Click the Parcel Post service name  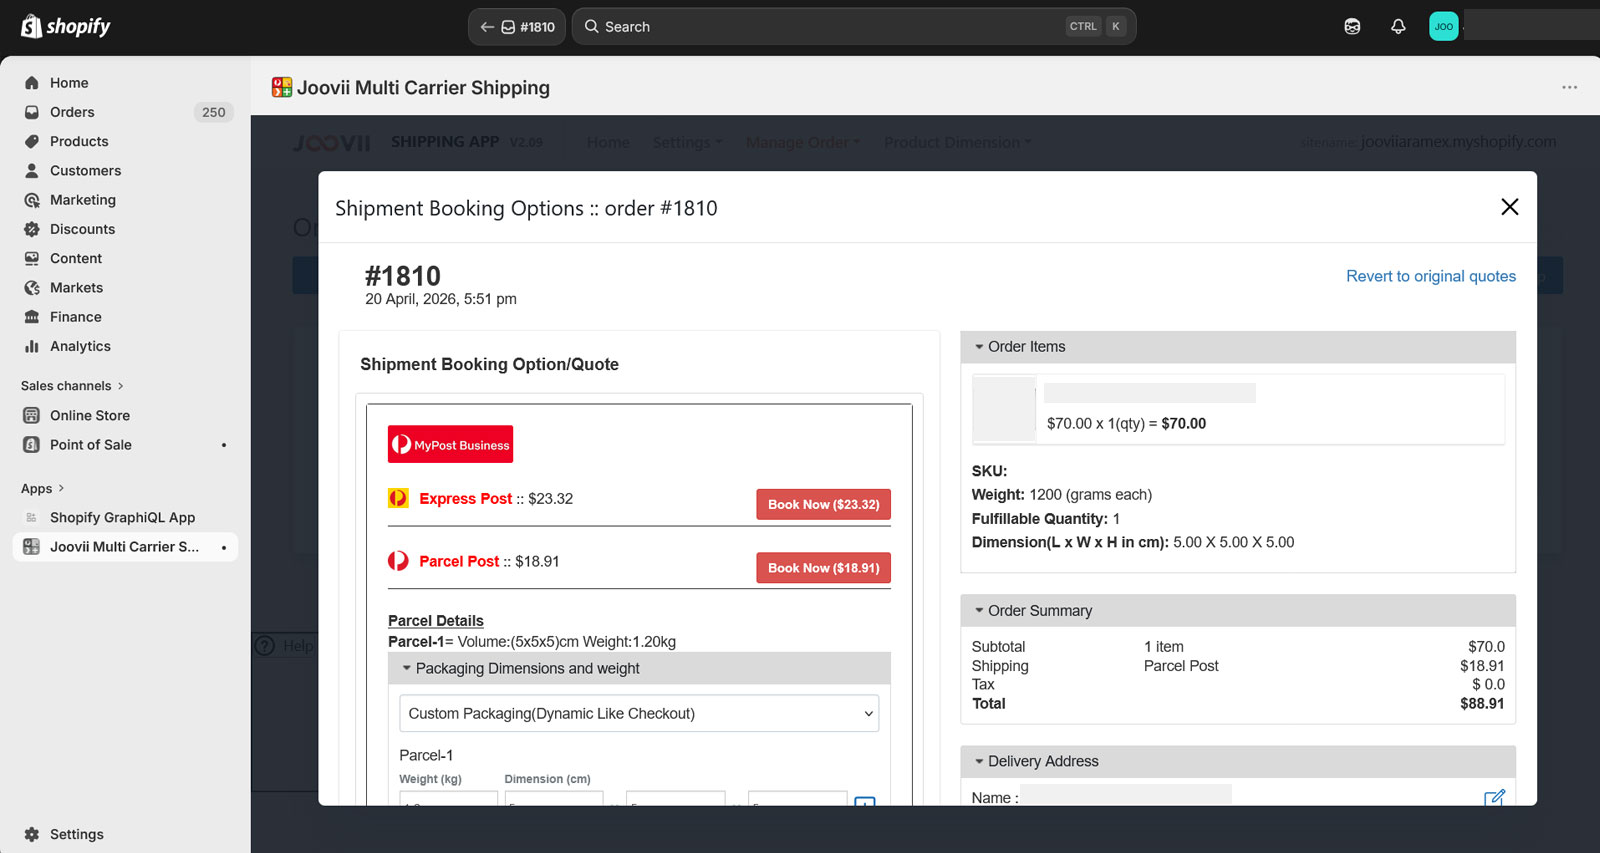(x=459, y=561)
